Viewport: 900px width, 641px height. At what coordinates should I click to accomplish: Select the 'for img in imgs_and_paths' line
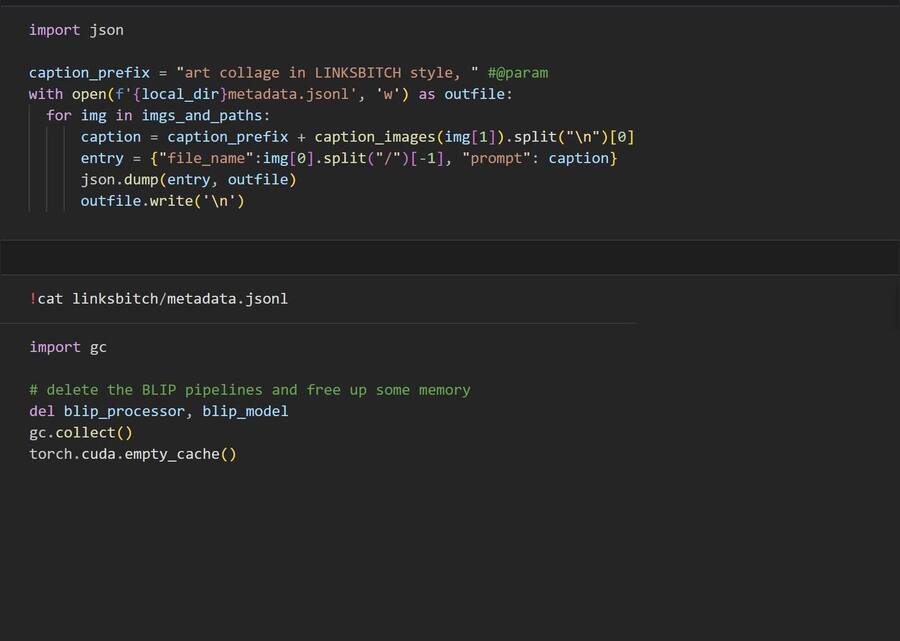click(158, 115)
